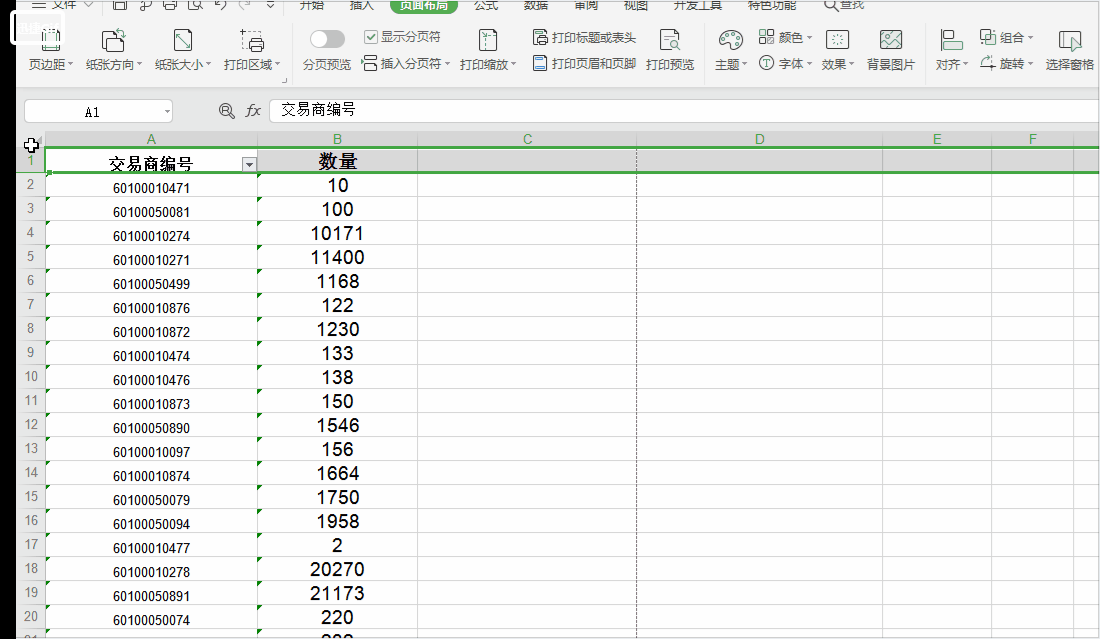Viewport: 1100px width, 639px height.
Task: Open the 页边距 margins dropdown
Action: point(51,51)
